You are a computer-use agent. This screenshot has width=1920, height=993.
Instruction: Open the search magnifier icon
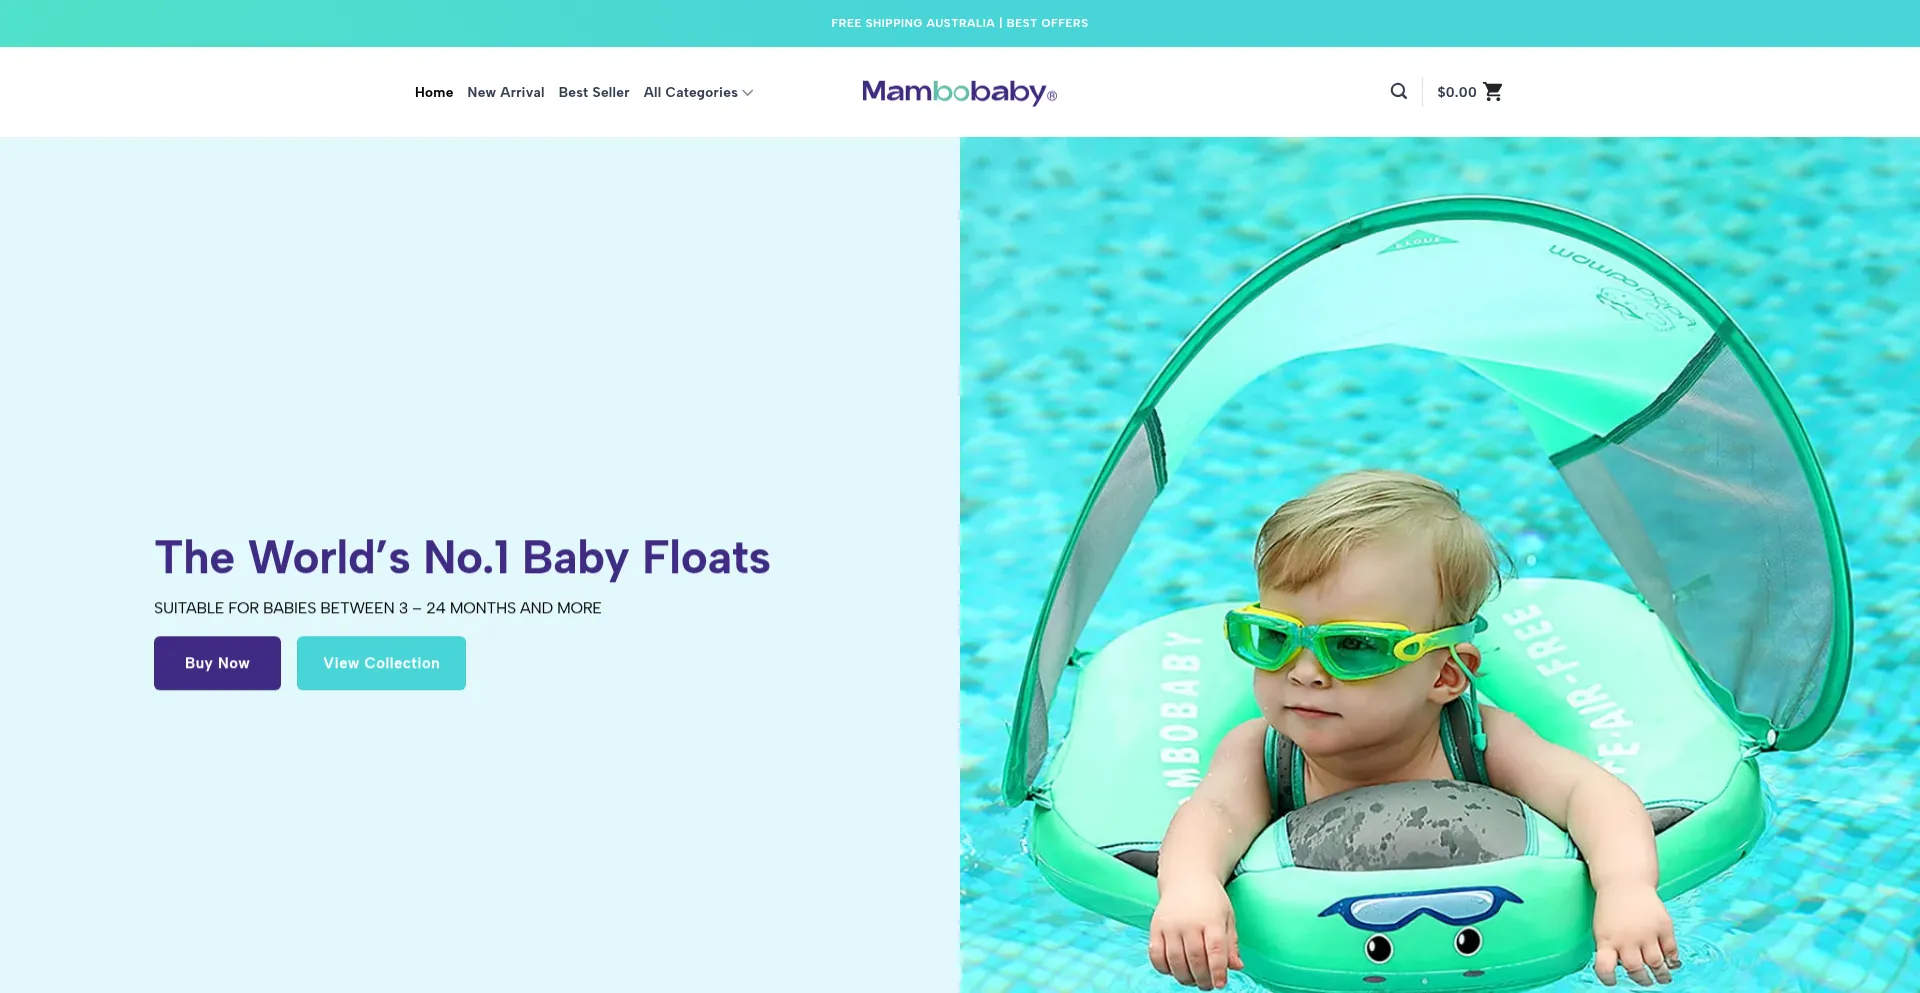1398,91
